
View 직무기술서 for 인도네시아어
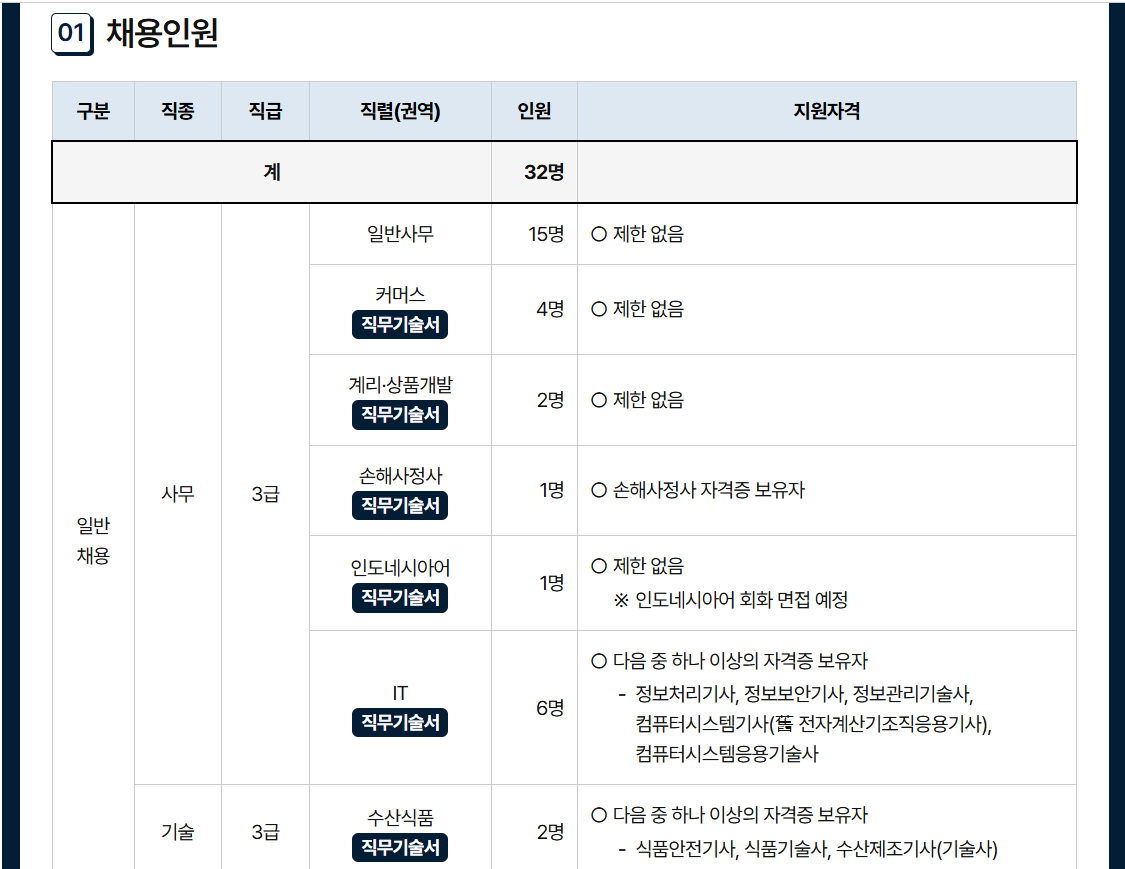[400, 598]
